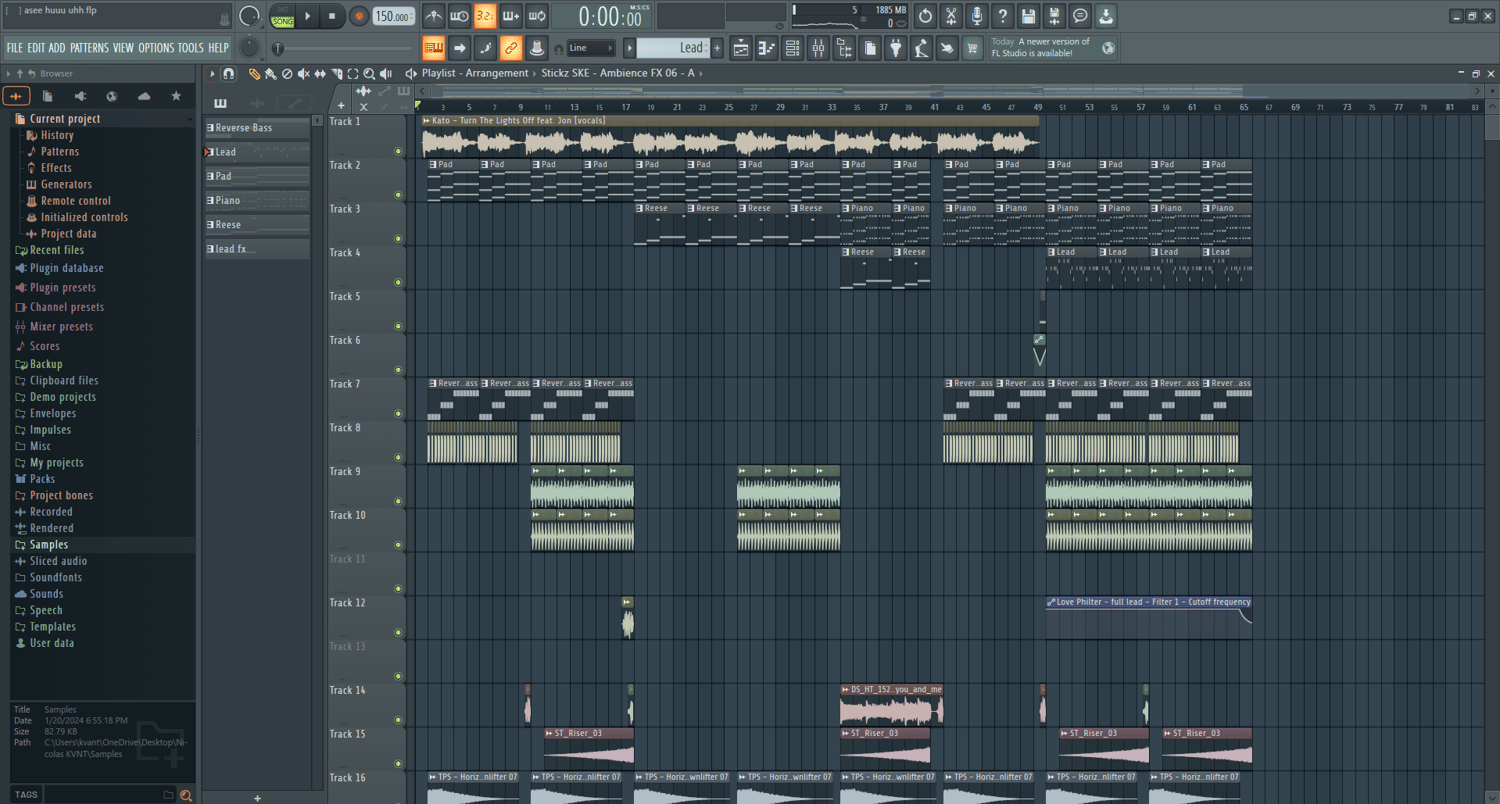Open the OPTIONS menu
The image size is (1500, 804).
coord(156,48)
